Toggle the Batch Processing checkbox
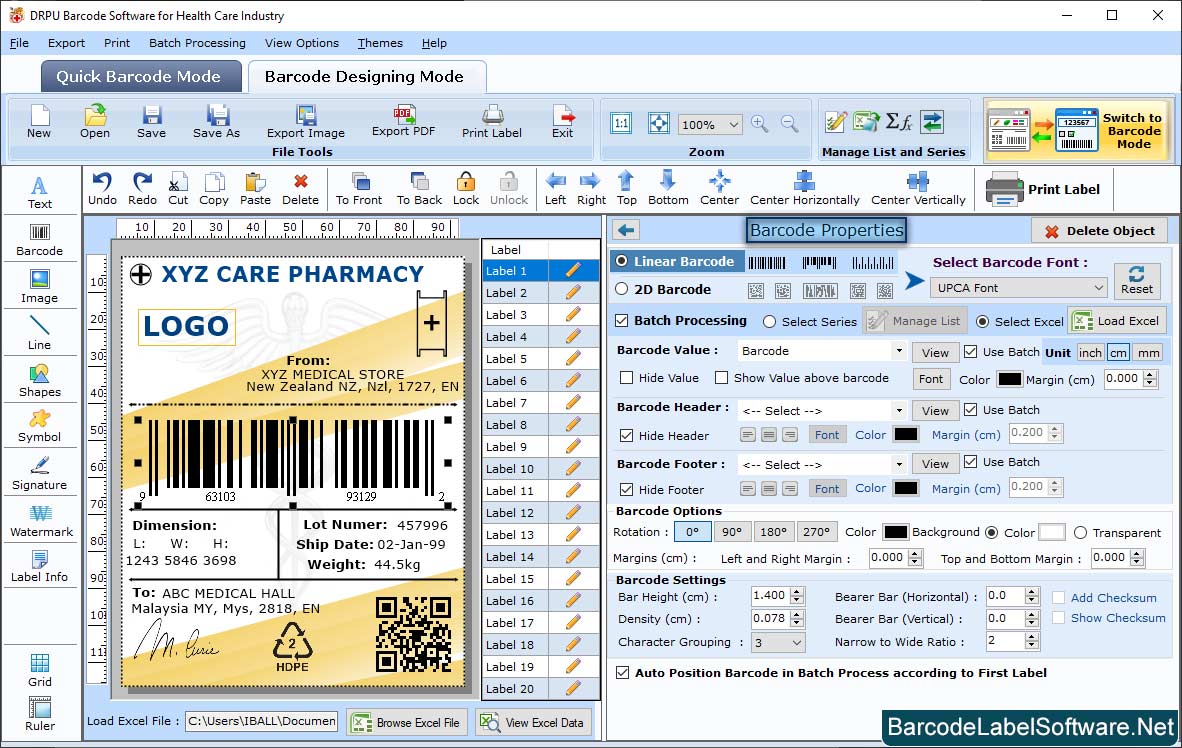The width and height of the screenshot is (1182, 748). pos(621,320)
